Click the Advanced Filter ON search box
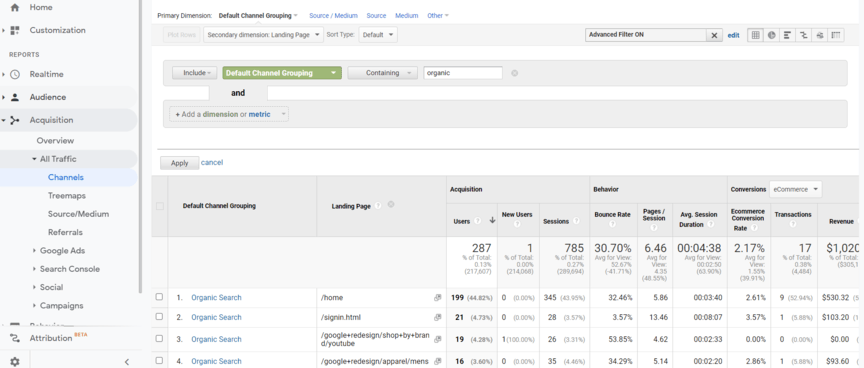The height and width of the screenshot is (368, 864). click(646, 35)
